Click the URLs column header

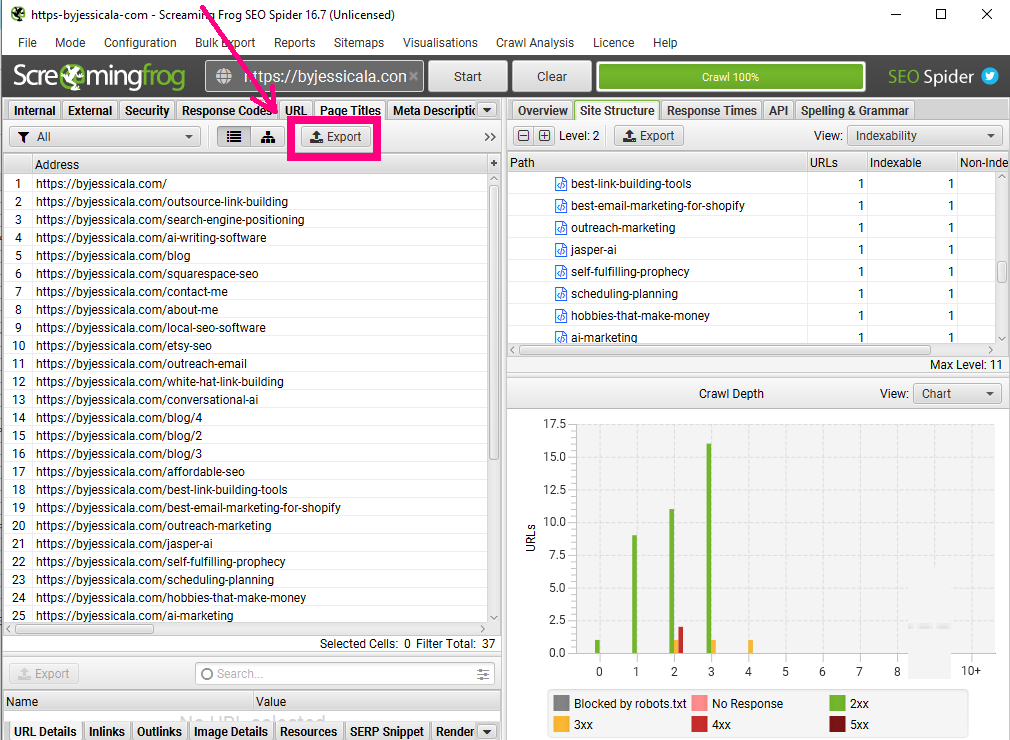(836, 163)
